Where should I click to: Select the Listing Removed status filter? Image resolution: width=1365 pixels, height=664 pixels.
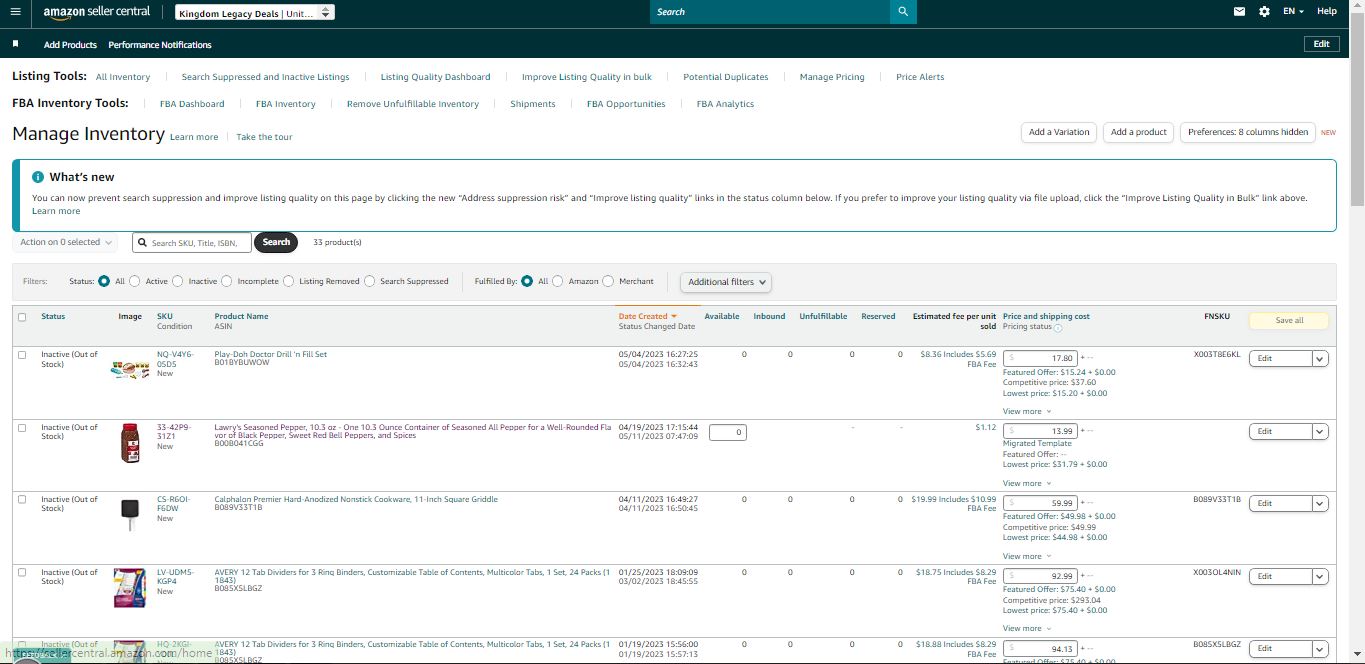[x=289, y=282]
